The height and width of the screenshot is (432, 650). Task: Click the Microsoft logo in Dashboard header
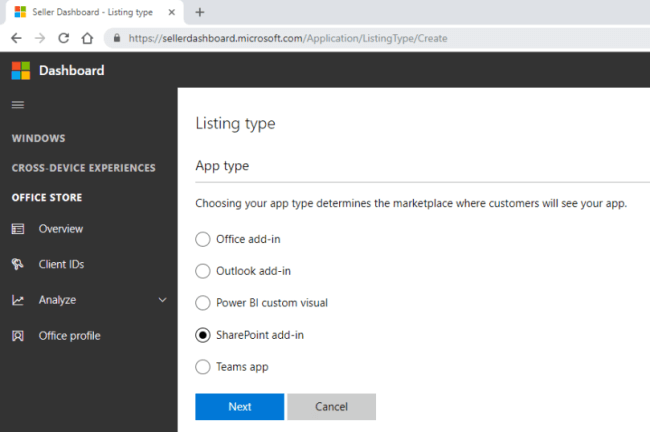coord(21,70)
